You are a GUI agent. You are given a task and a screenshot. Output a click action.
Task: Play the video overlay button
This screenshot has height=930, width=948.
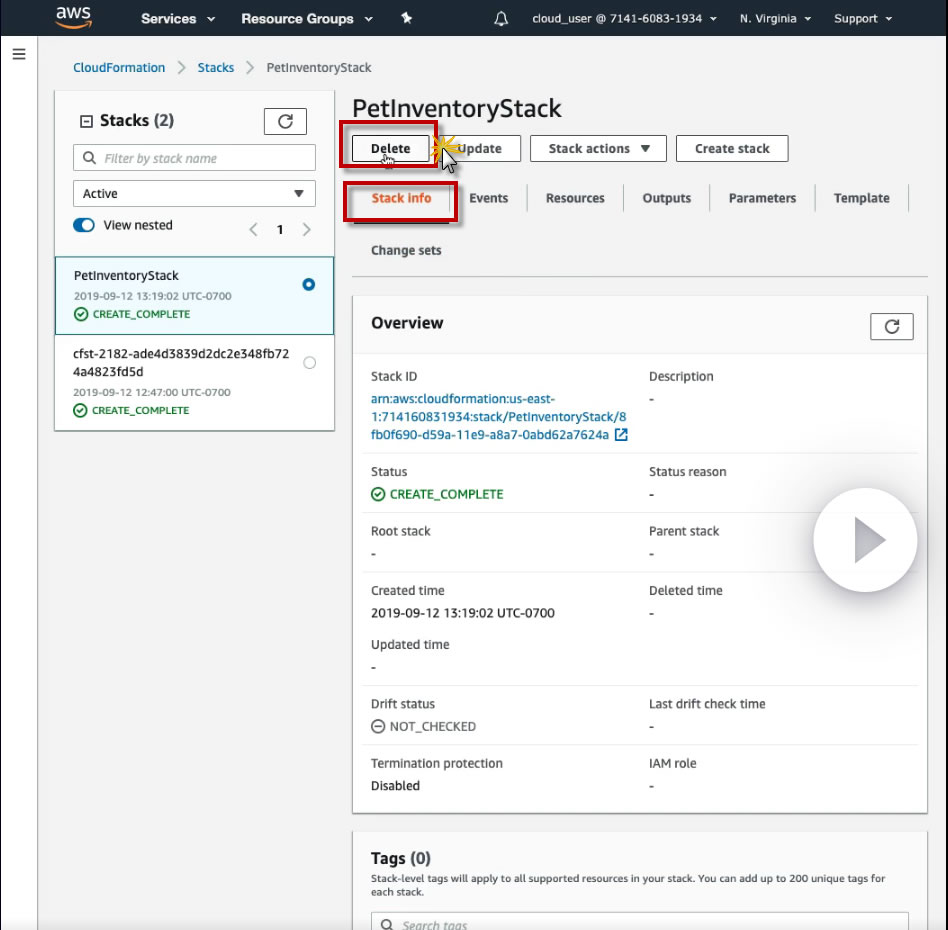(865, 539)
